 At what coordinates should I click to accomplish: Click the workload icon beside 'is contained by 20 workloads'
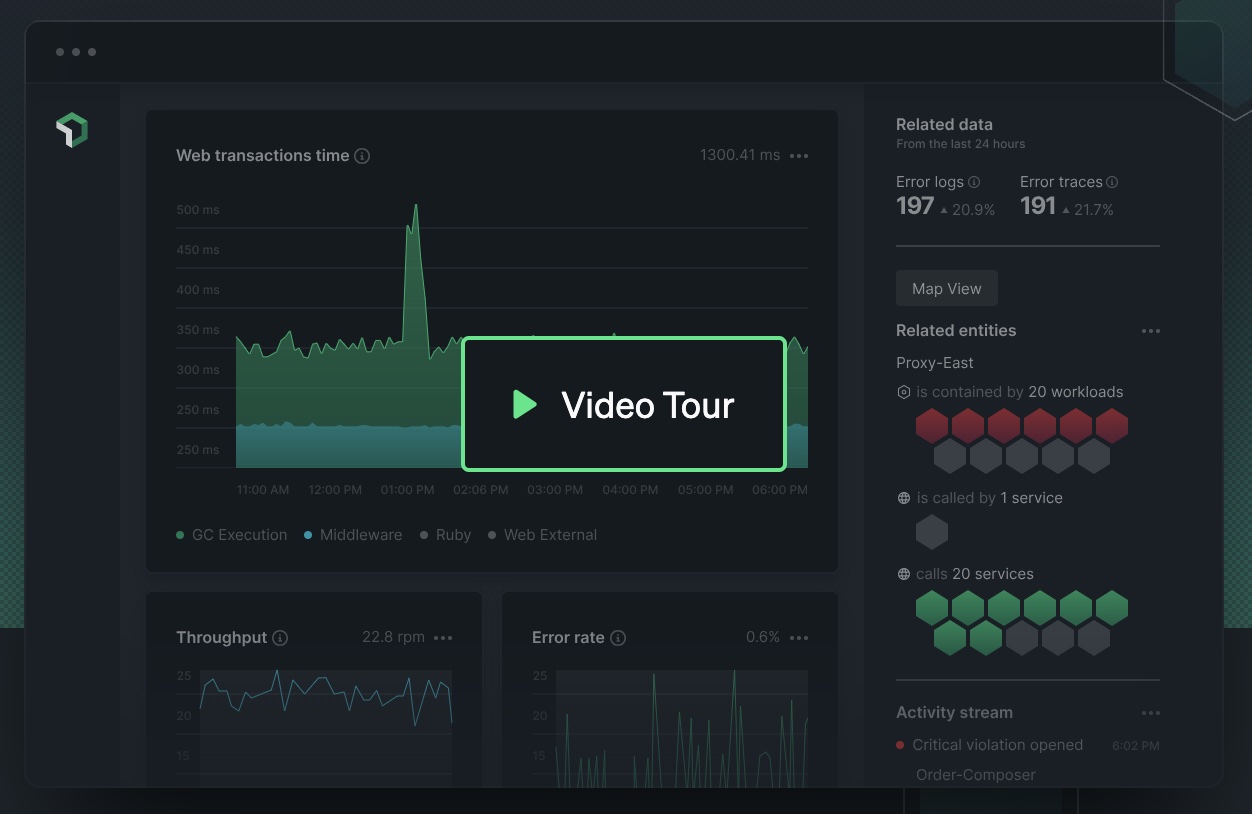[x=904, y=392]
